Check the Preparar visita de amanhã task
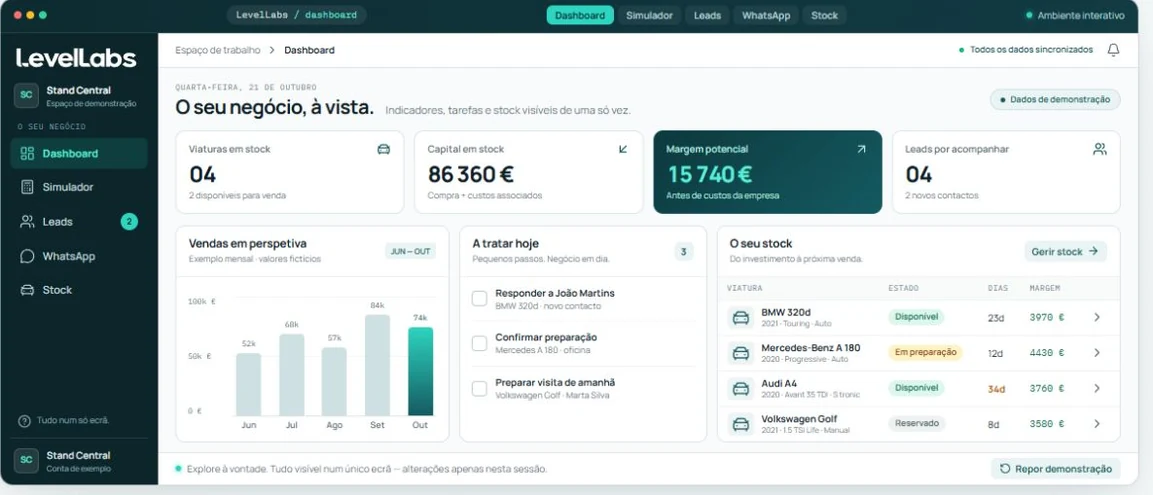Image resolution: width=1153 pixels, height=495 pixels. click(x=479, y=388)
